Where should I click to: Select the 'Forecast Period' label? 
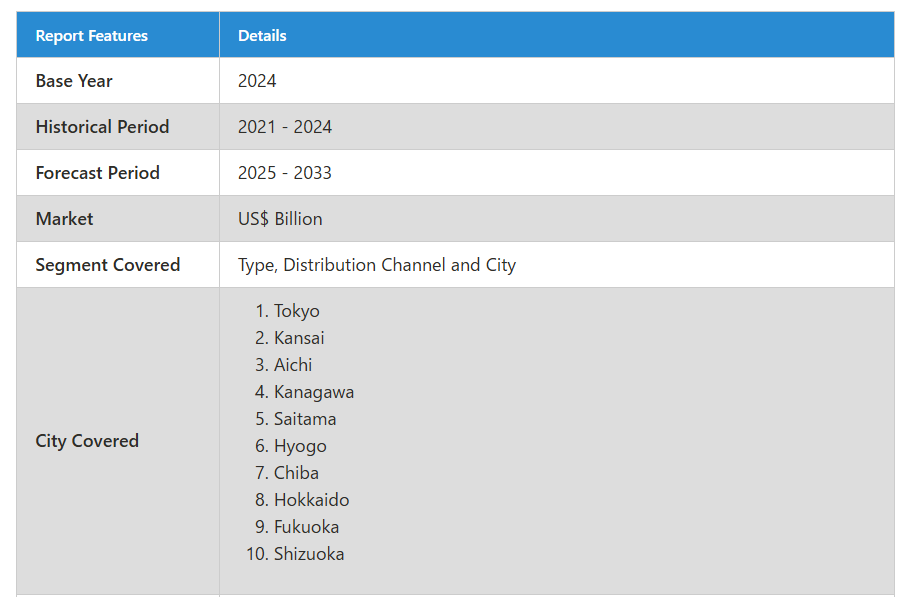click(x=97, y=173)
